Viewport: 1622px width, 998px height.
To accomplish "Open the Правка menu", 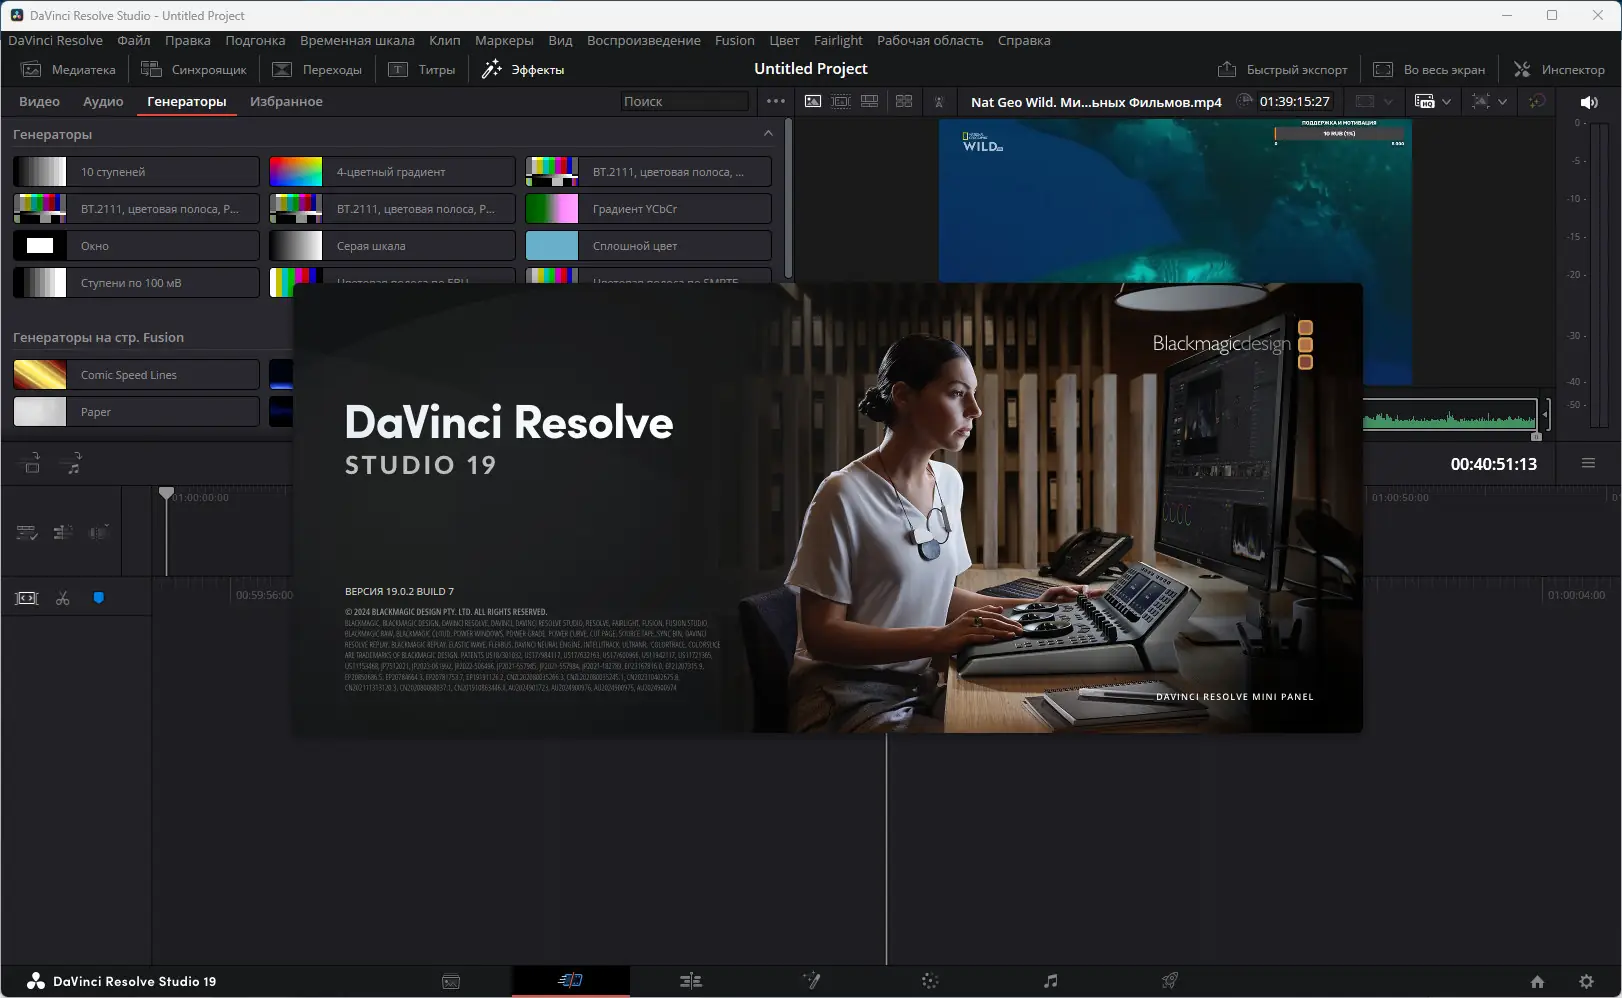I will [188, 40].
